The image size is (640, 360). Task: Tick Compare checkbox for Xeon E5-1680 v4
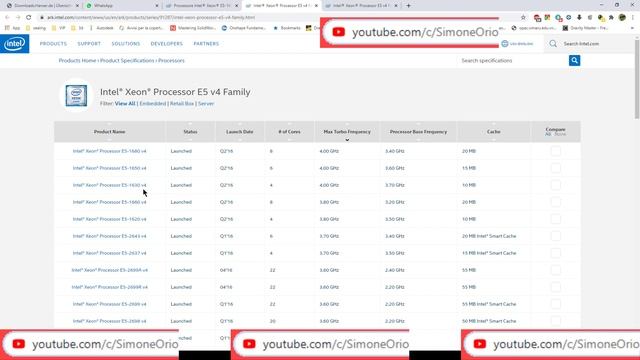pyautogui.click(x=556, y=151)
